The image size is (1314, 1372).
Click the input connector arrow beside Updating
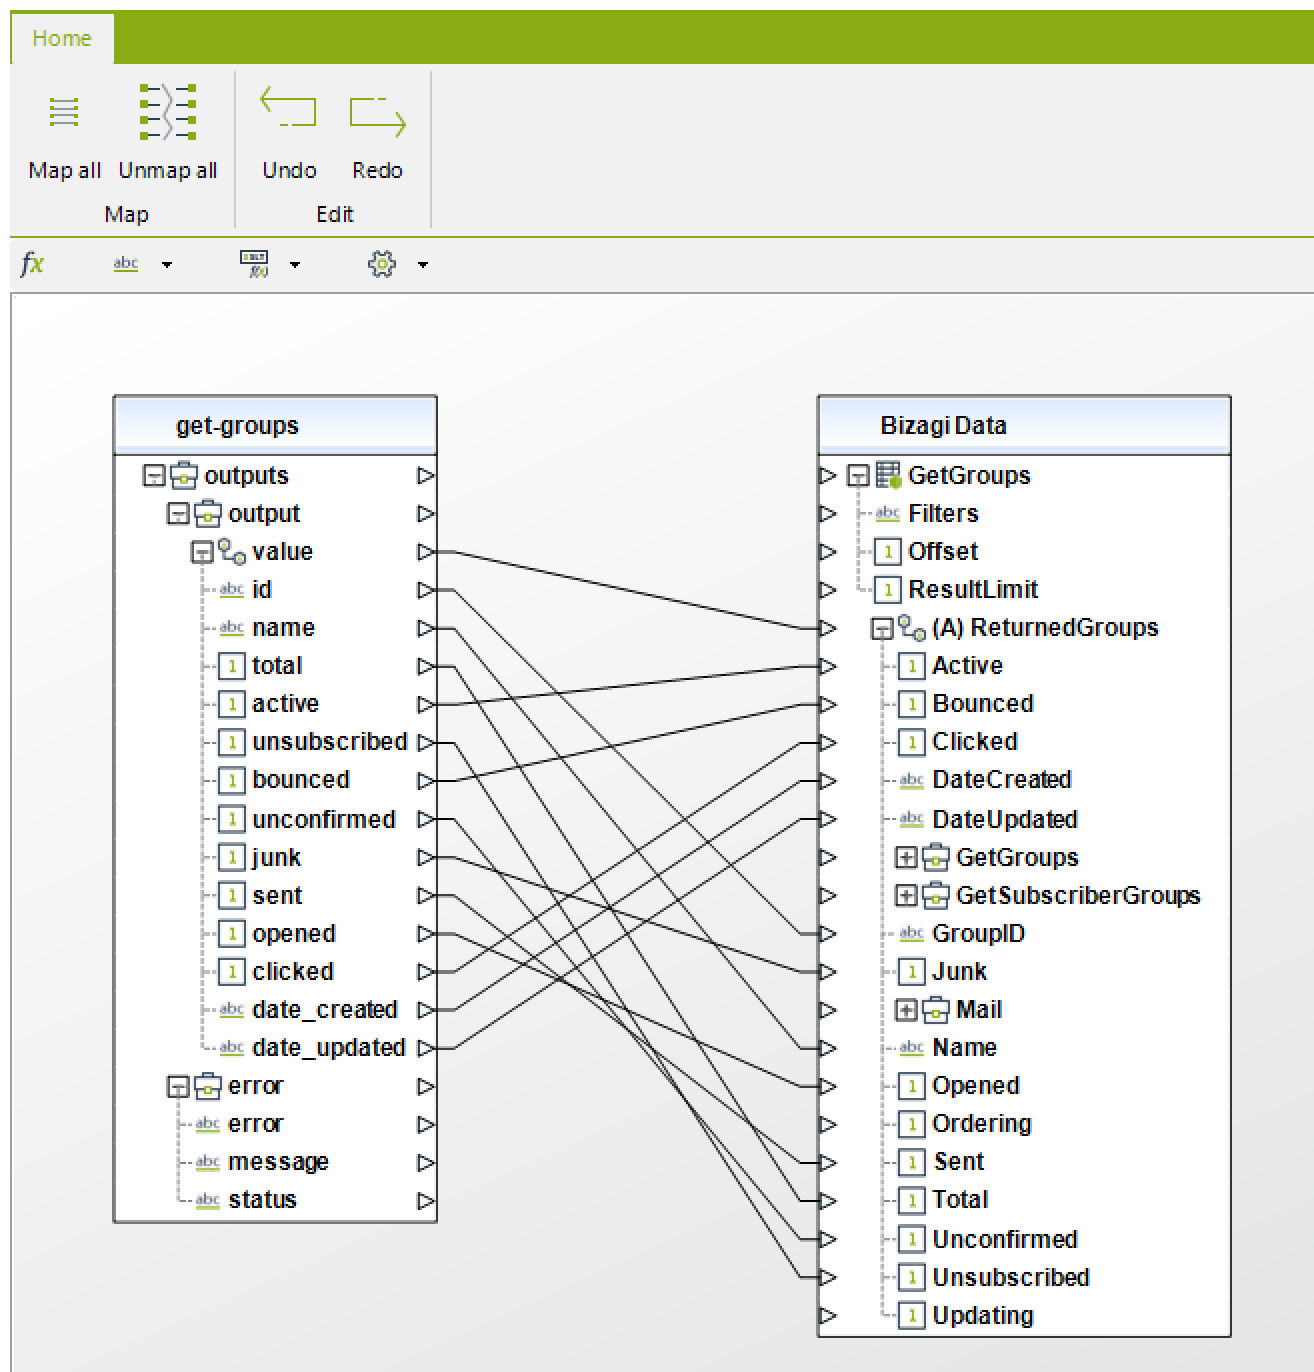[827, 1315]
